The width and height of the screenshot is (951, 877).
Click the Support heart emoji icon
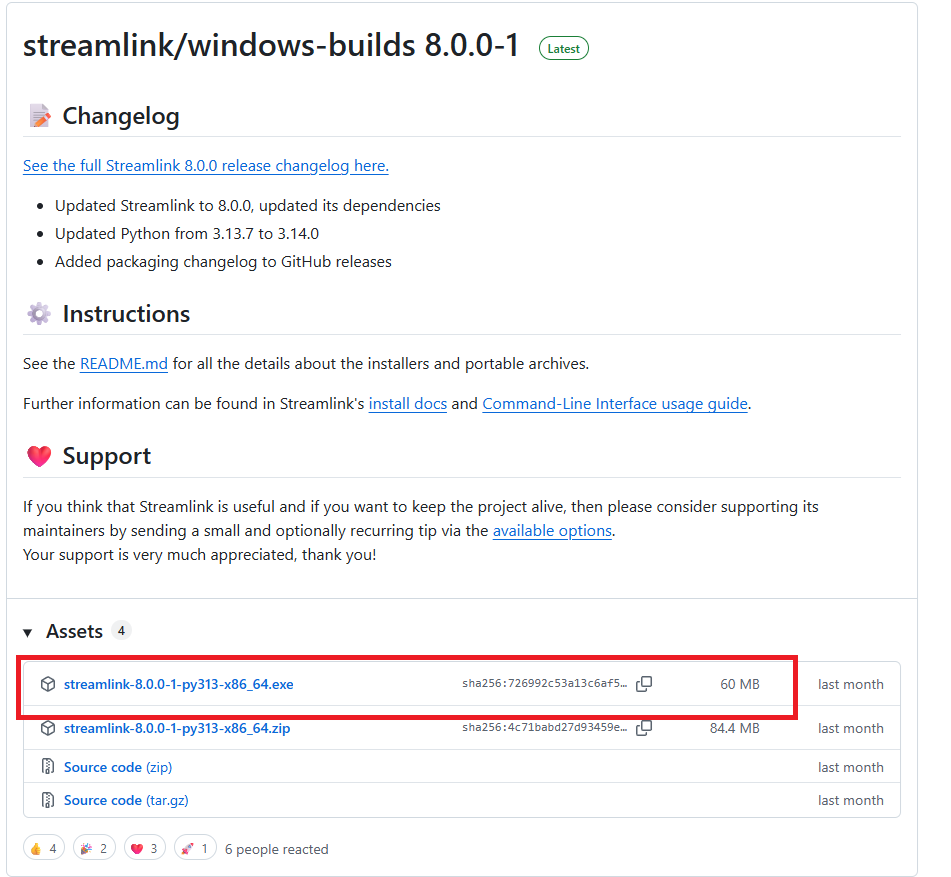click(36, 455)
